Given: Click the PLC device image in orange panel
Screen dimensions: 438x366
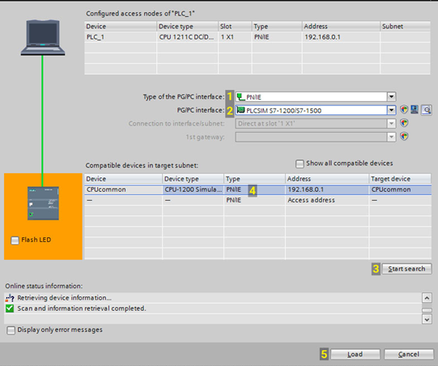Looking at the screenshot, I should coord(43,203).
